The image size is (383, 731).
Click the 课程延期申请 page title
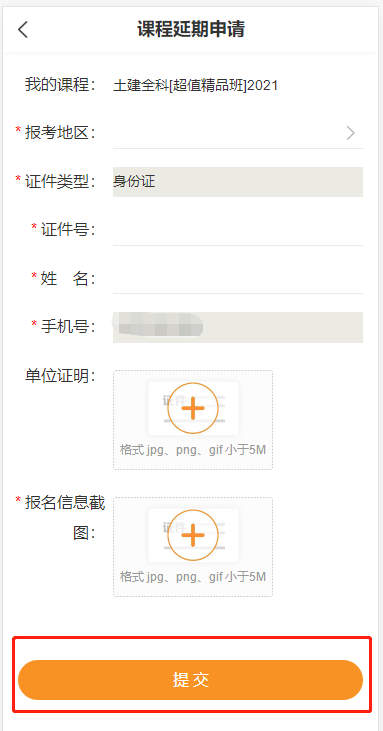[x=191, y=29]
